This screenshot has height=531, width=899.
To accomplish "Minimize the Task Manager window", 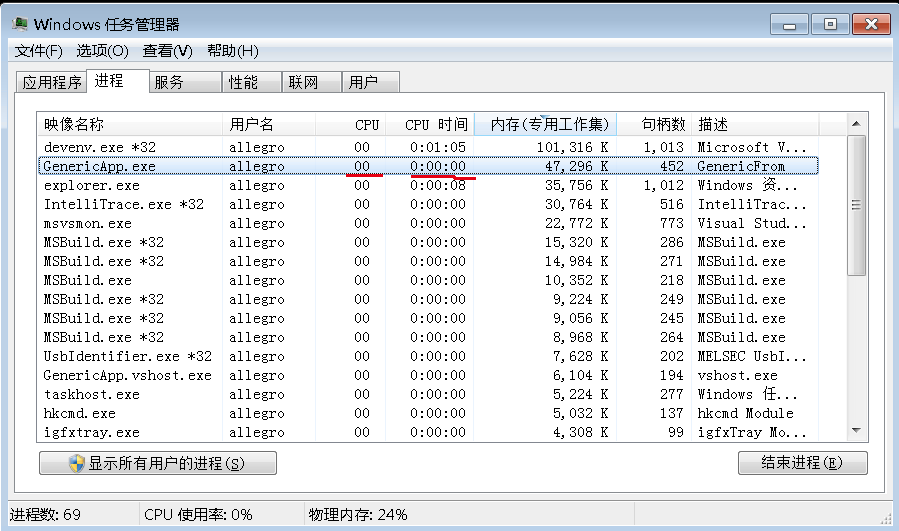I will click(x=789, y=24).
